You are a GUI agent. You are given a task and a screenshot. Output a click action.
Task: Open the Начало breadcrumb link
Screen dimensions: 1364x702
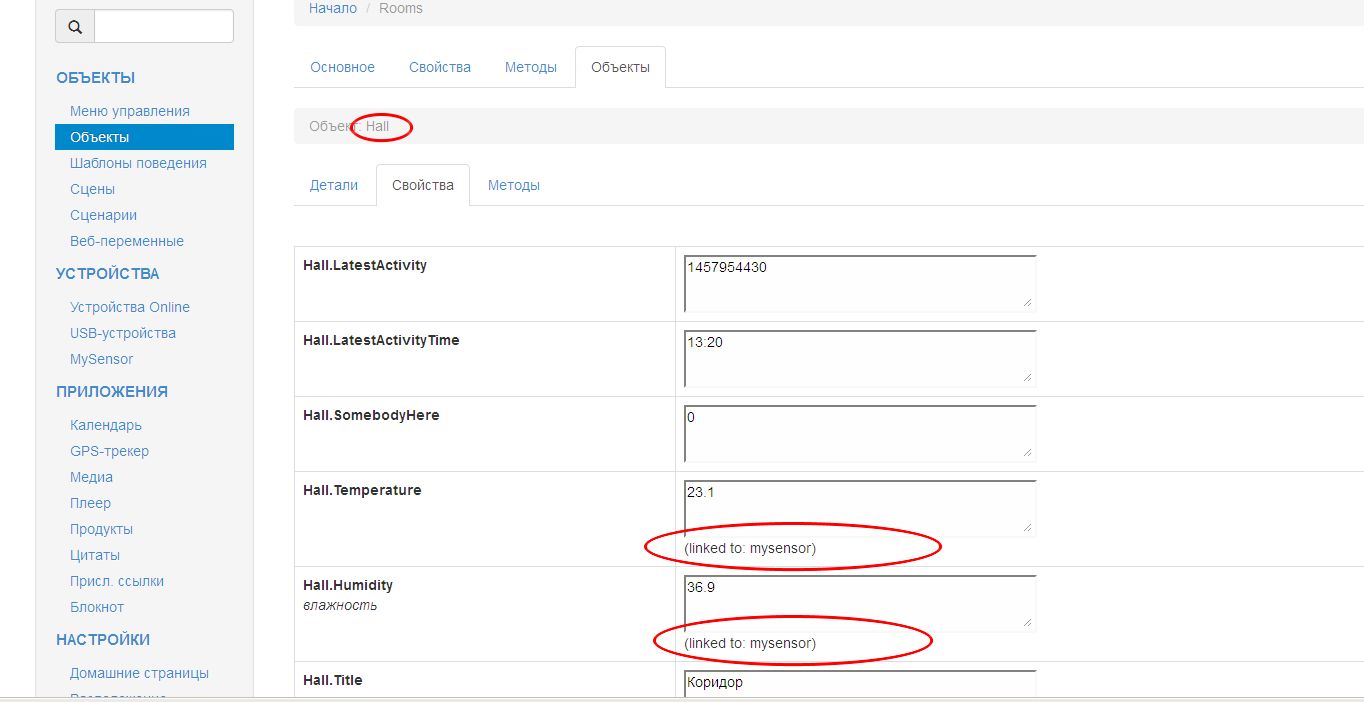click(x=332, y=8)
